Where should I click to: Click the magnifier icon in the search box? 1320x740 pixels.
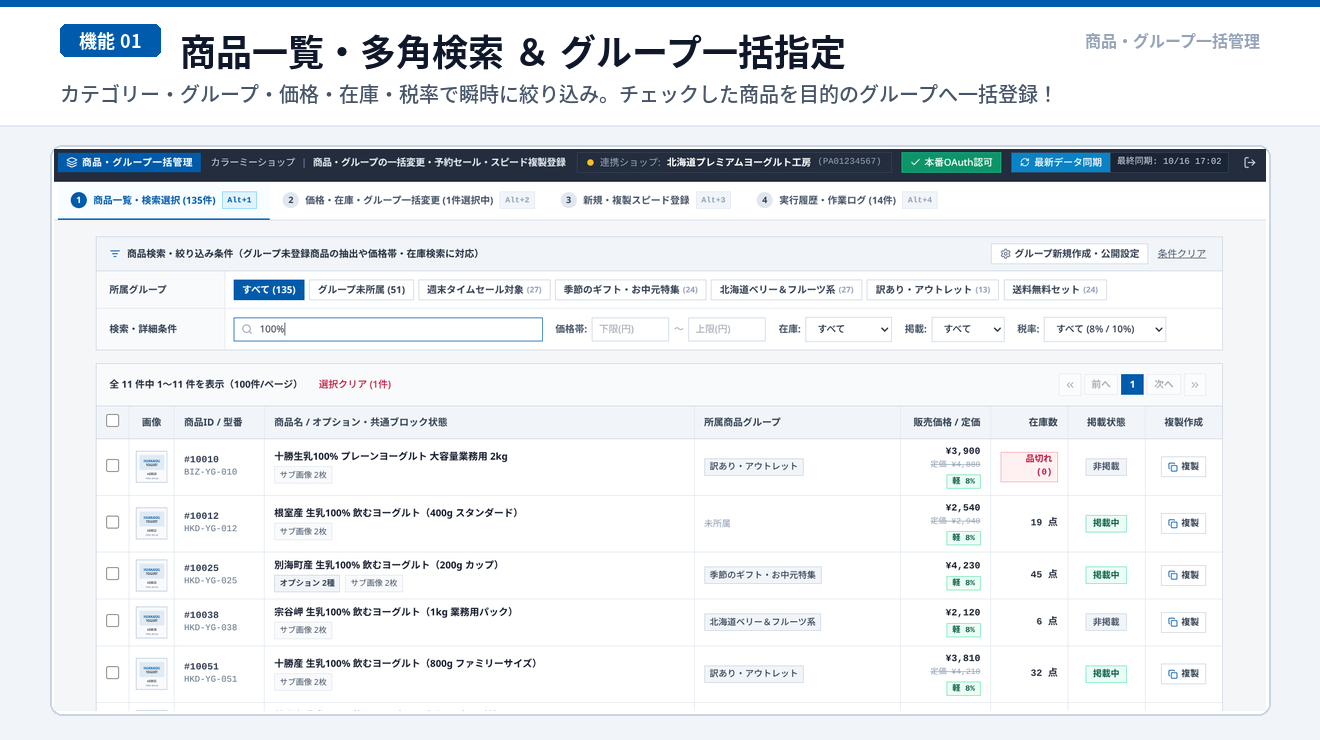(247, 329)
